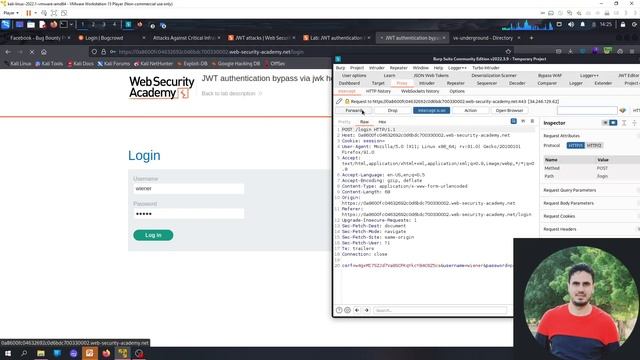Open the notifications bell in the panel
The image size is (640, 360).
pyautogui.click(x=582, y=24)
